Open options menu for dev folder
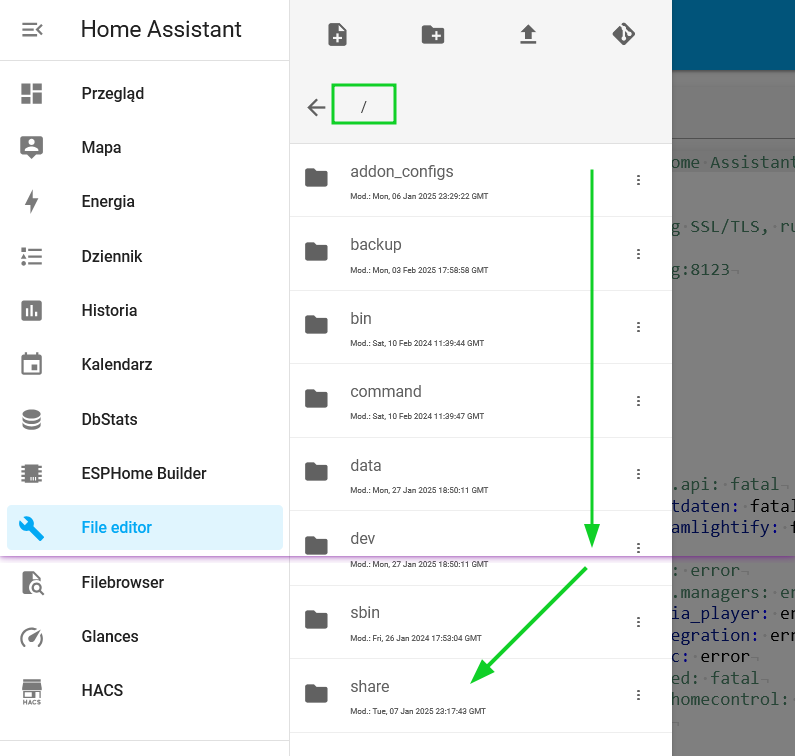The width and height of the screenshot is (795, 756). click(x=638, y=548)
